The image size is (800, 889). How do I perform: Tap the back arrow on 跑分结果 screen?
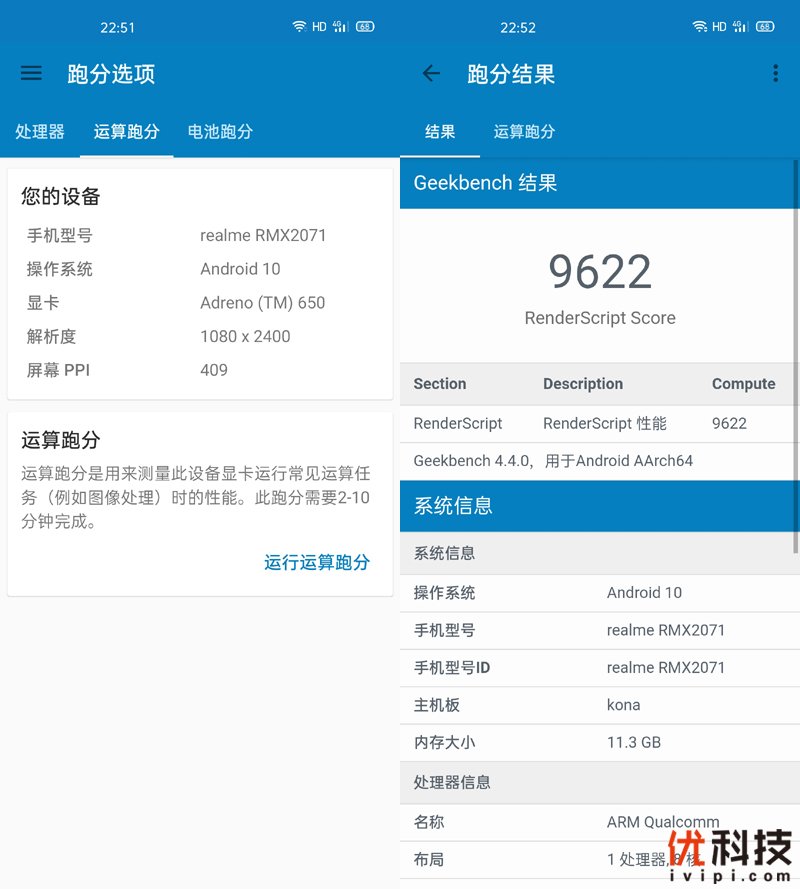point(430,73)
